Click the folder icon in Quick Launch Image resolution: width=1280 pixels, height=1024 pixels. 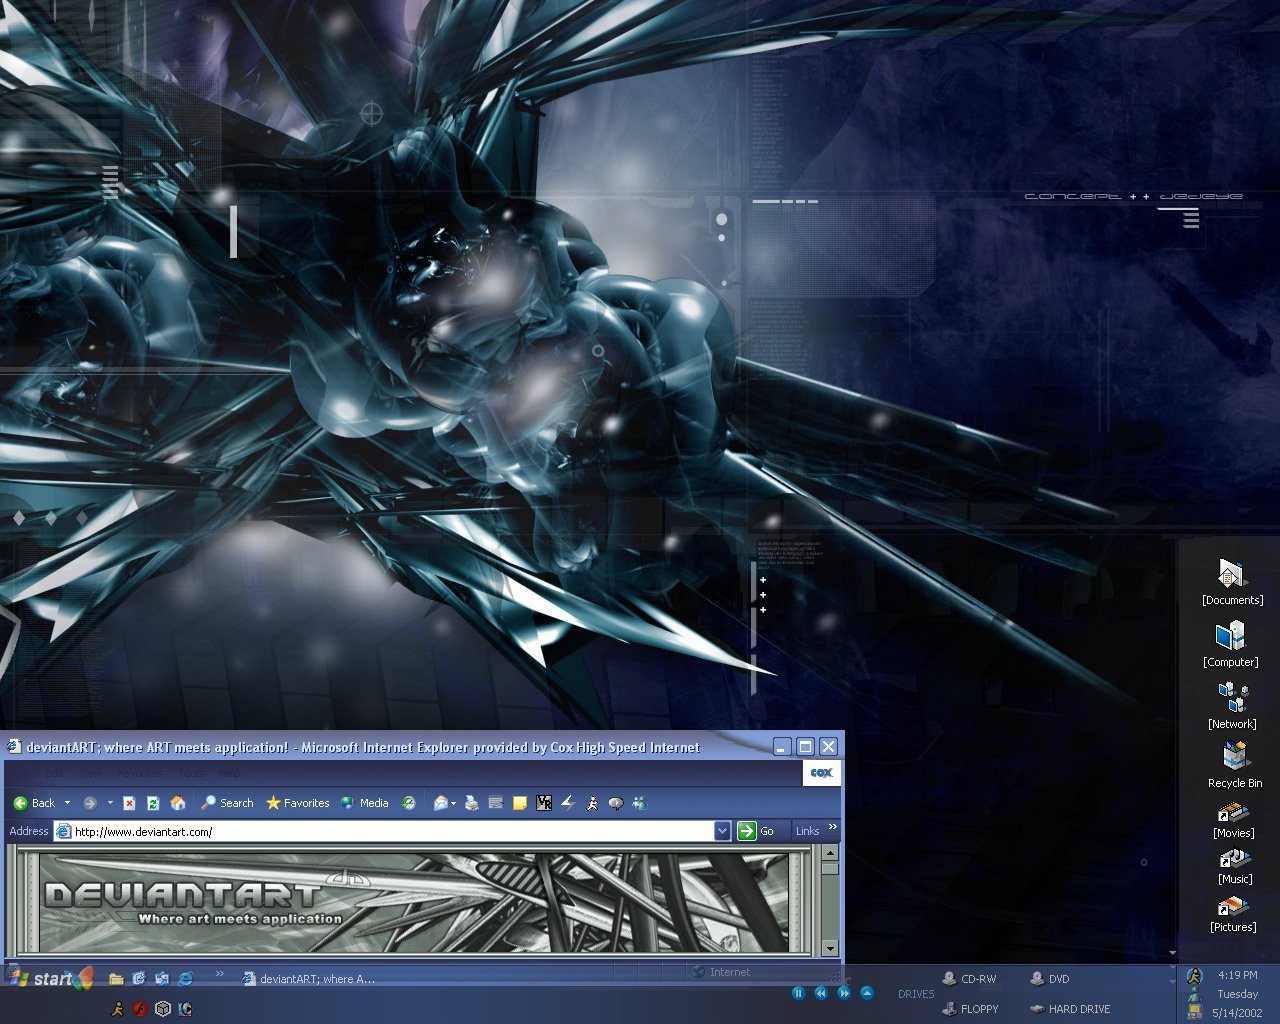click(116, 979)
